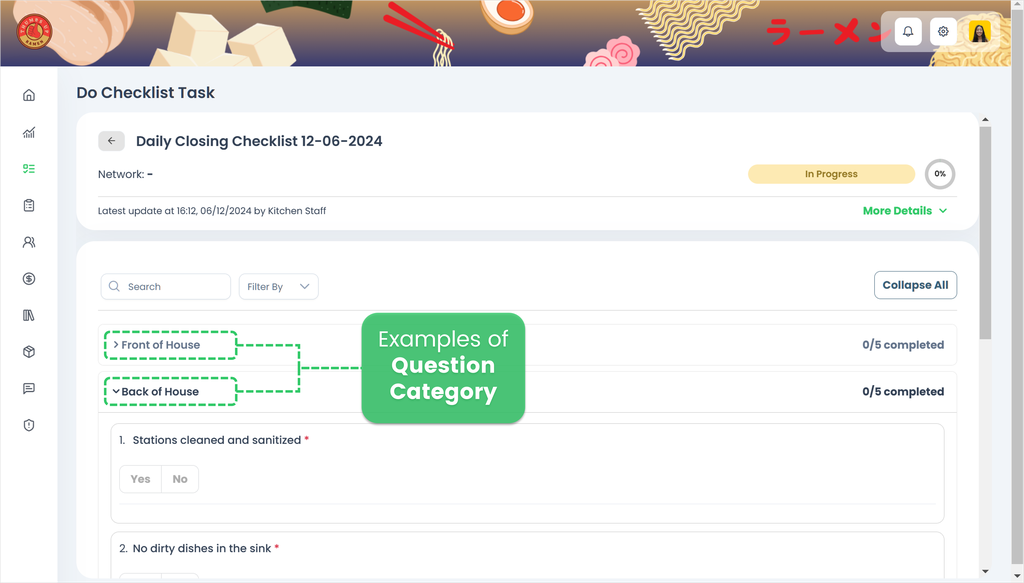Screen dimensions: 1024x583
Task: Open the package box icon in sidebar
Action: coord(29,352)
